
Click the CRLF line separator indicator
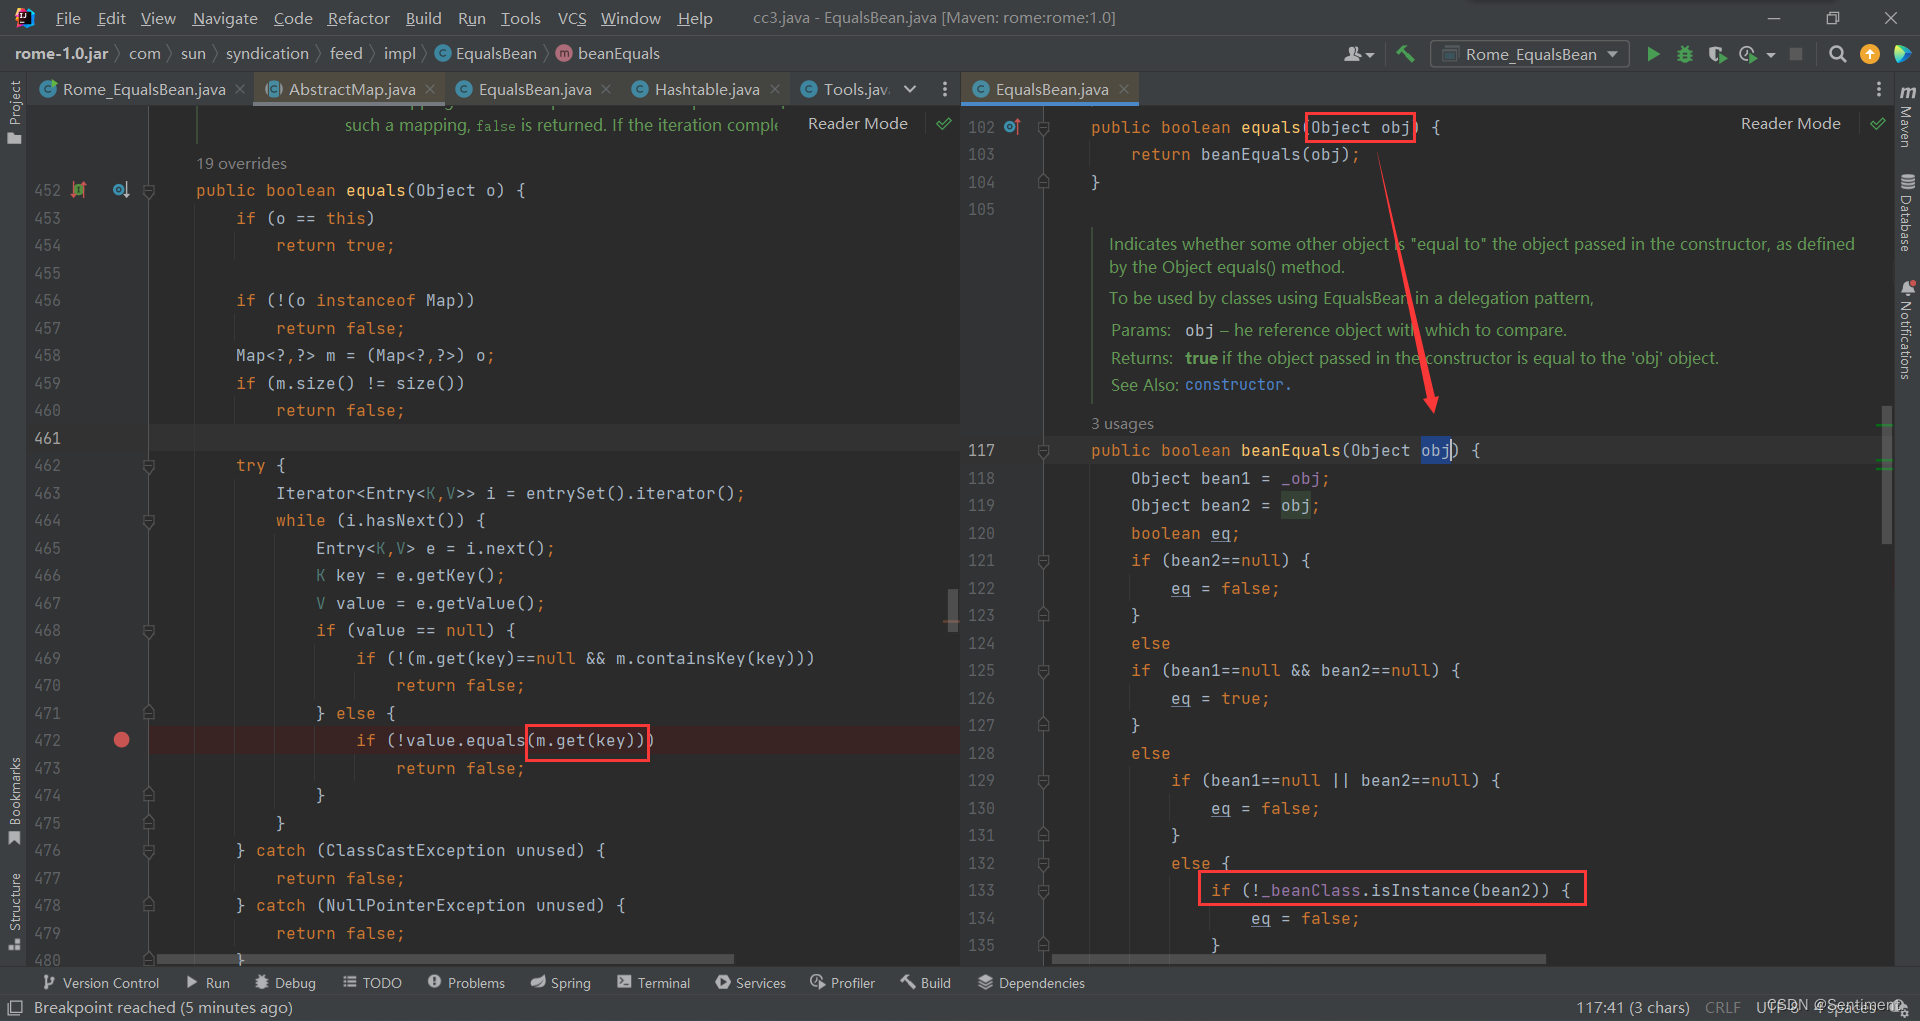click(x=1723, y=1008)
